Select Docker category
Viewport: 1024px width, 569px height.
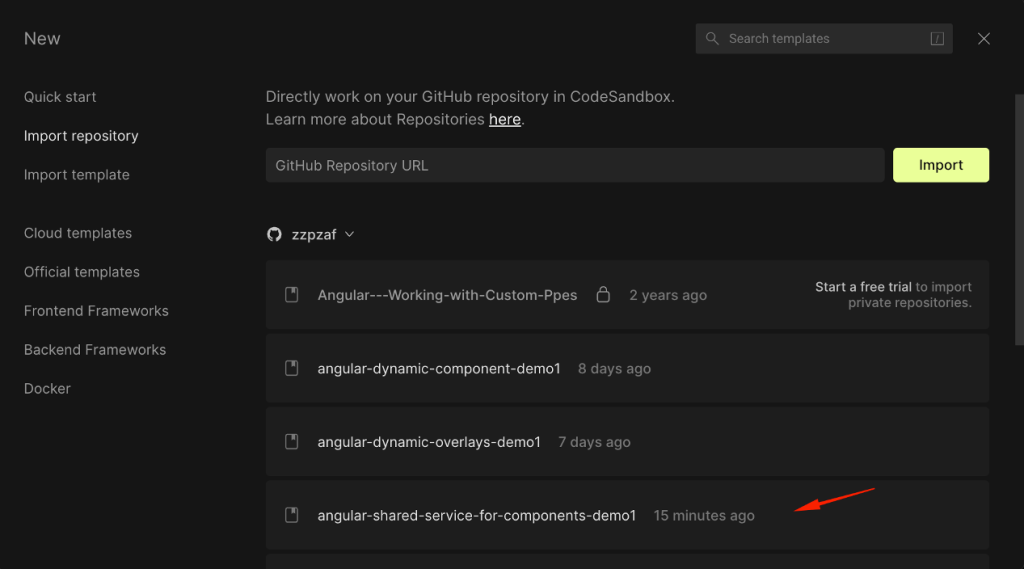(x=47, y=389)
